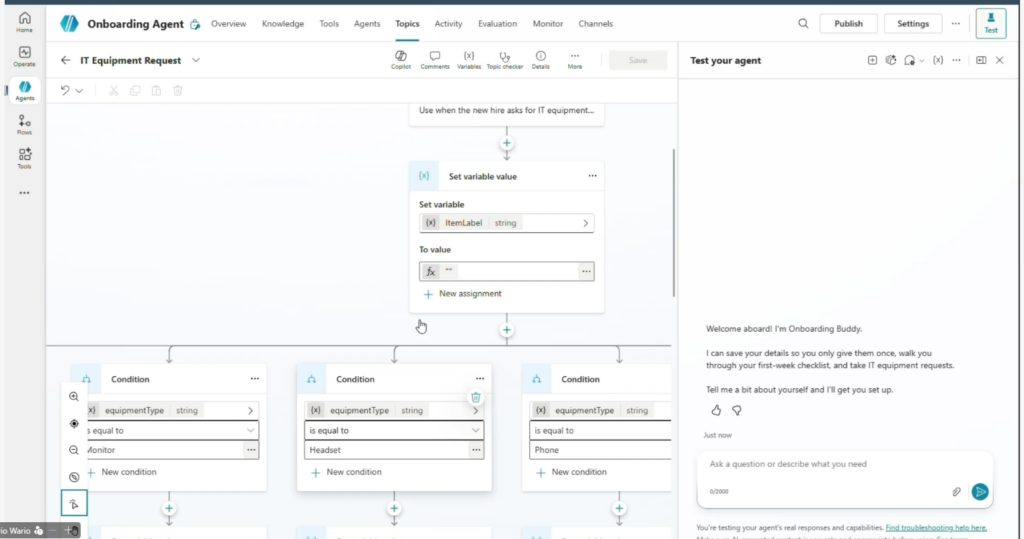Switch to the Channels tab

[x=596, y=24]
